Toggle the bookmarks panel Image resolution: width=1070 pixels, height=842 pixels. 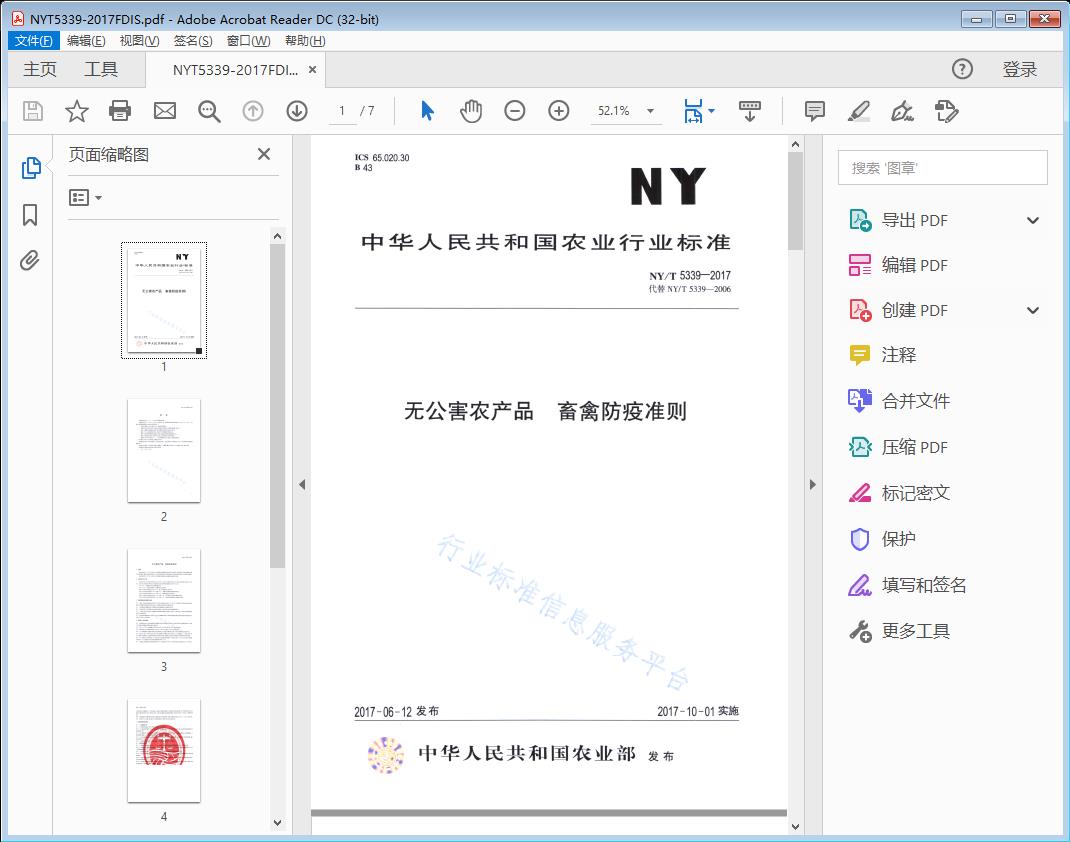tap(30, 213)
